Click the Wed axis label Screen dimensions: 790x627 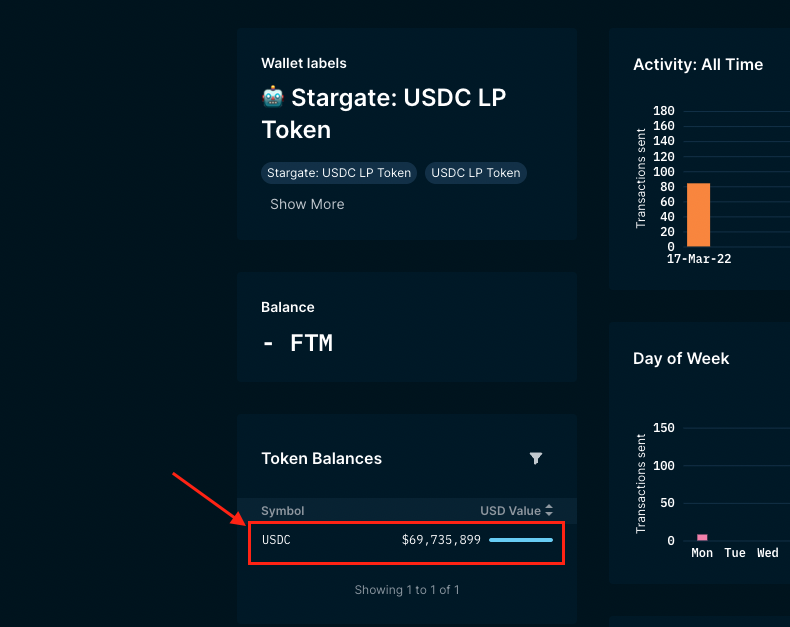point(768,553)
